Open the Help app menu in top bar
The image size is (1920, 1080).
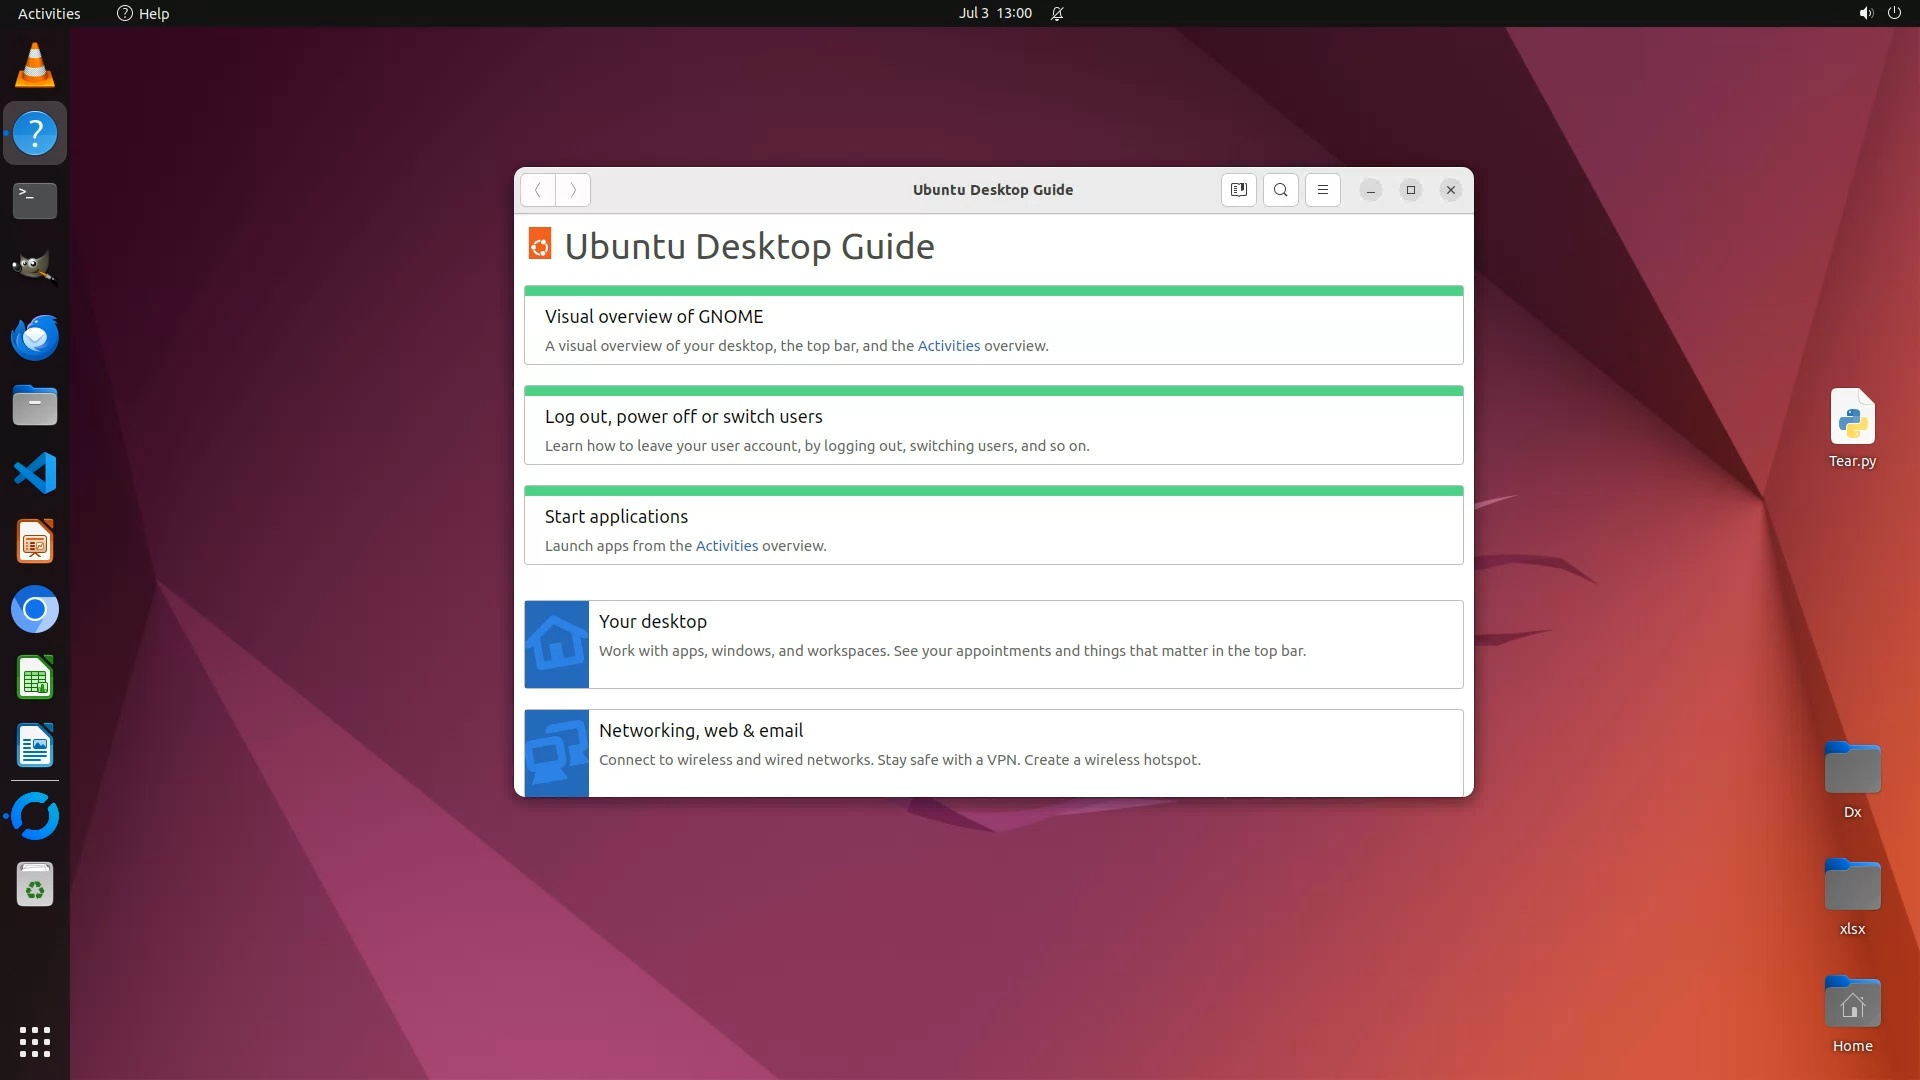[143, 13]
